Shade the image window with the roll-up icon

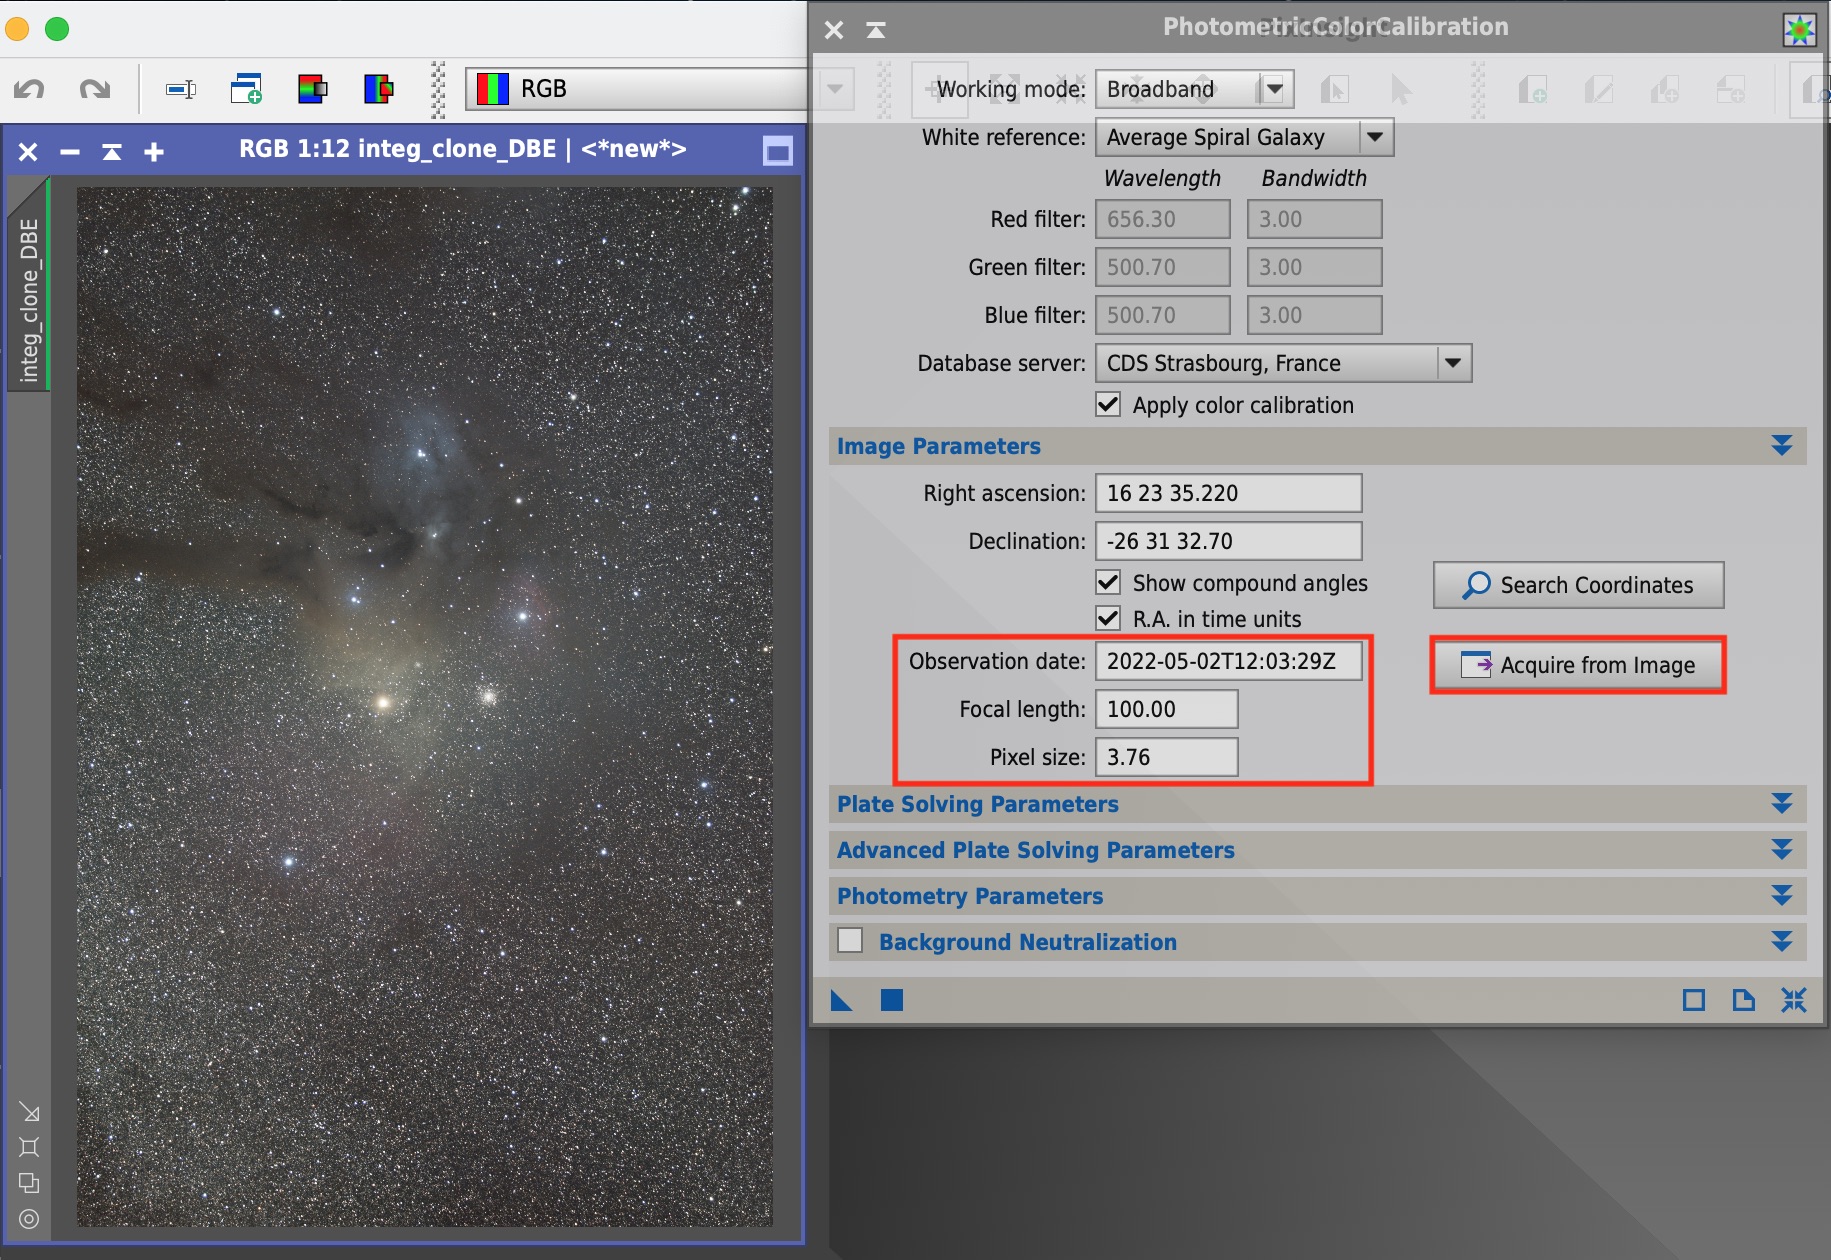[112, 152]
